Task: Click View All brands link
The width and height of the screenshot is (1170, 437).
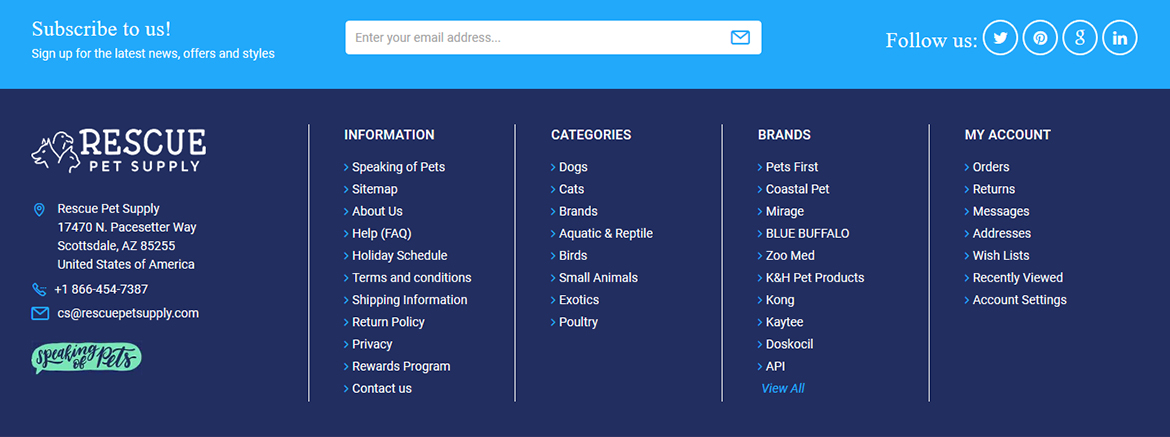Action: (x=783, y=389)
